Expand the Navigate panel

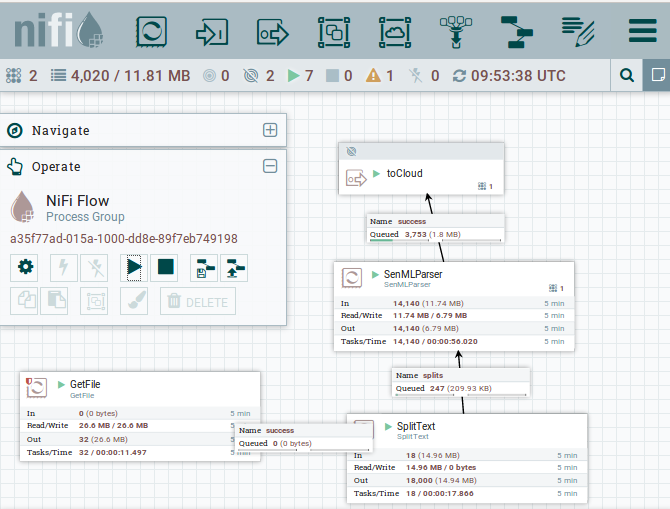coord(270,130)
